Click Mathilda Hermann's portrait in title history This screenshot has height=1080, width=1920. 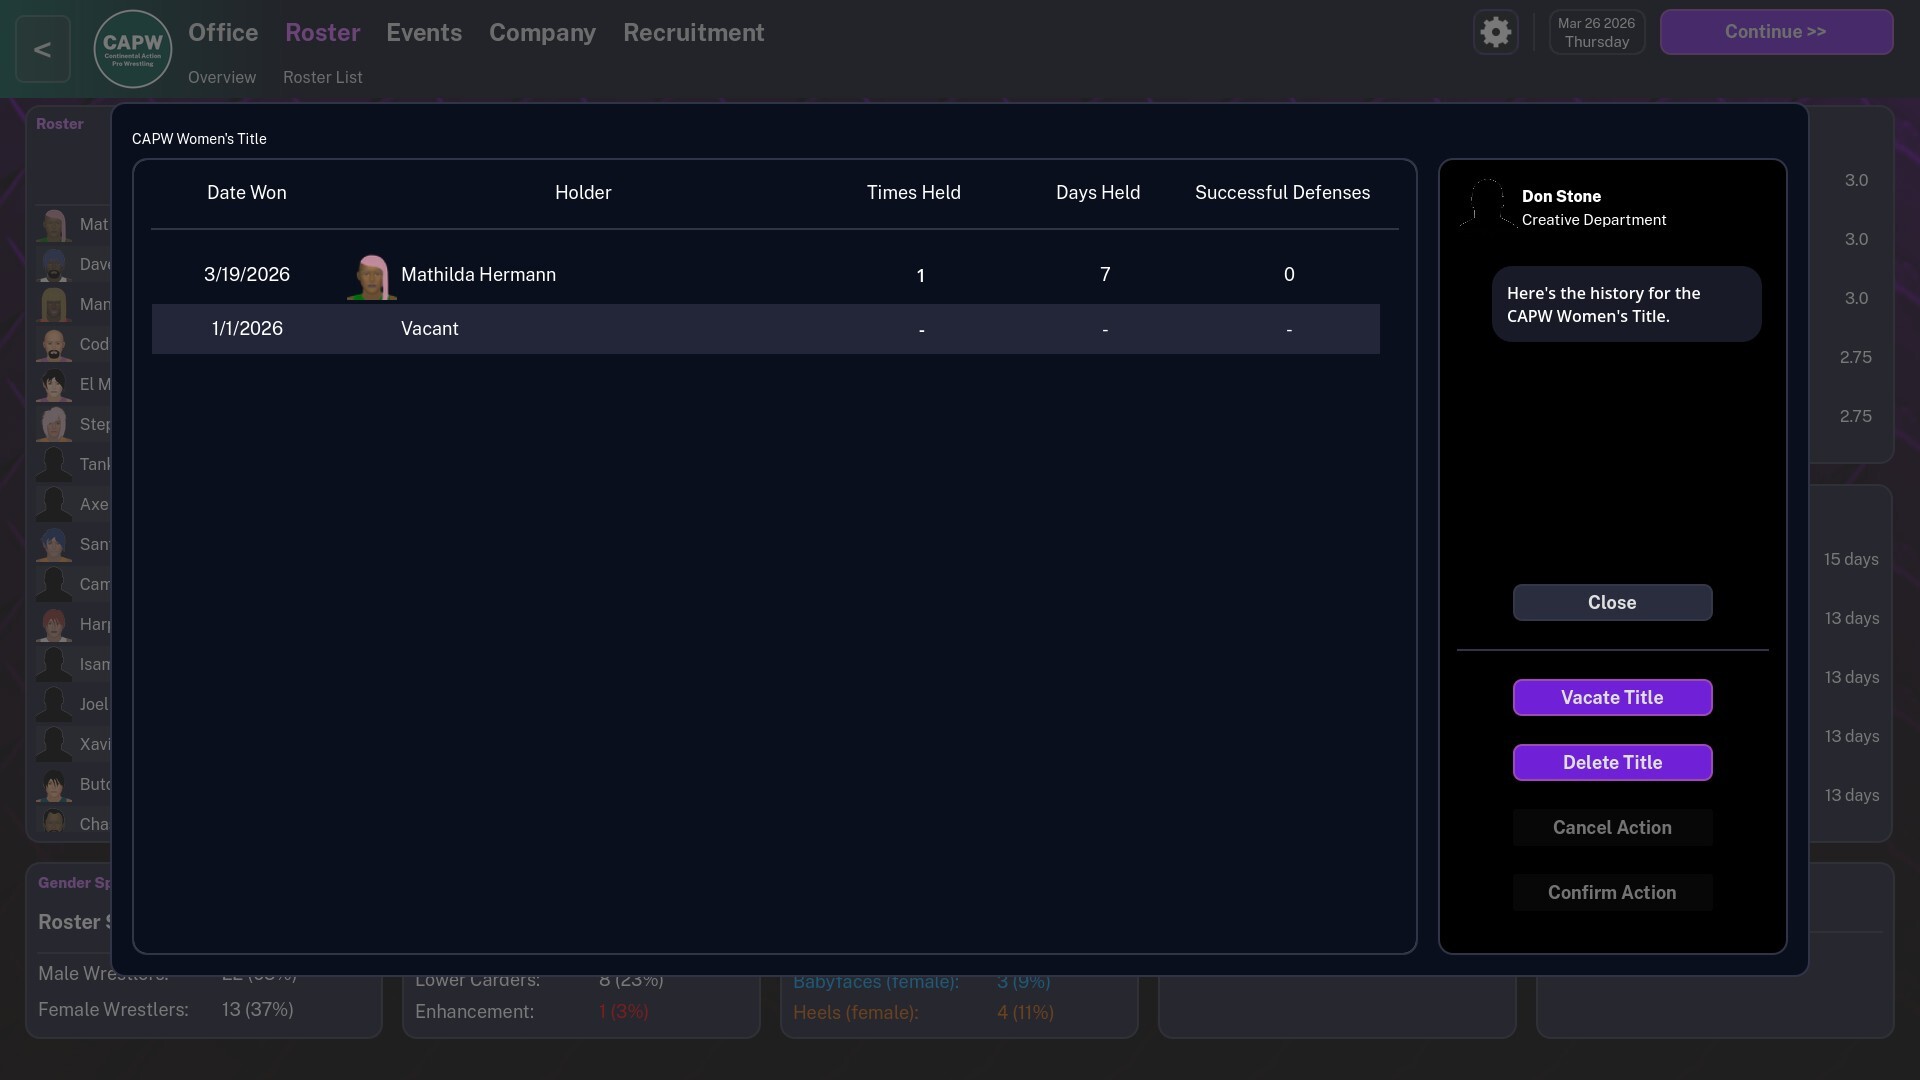pyautogui.click(x=372, y=276)
